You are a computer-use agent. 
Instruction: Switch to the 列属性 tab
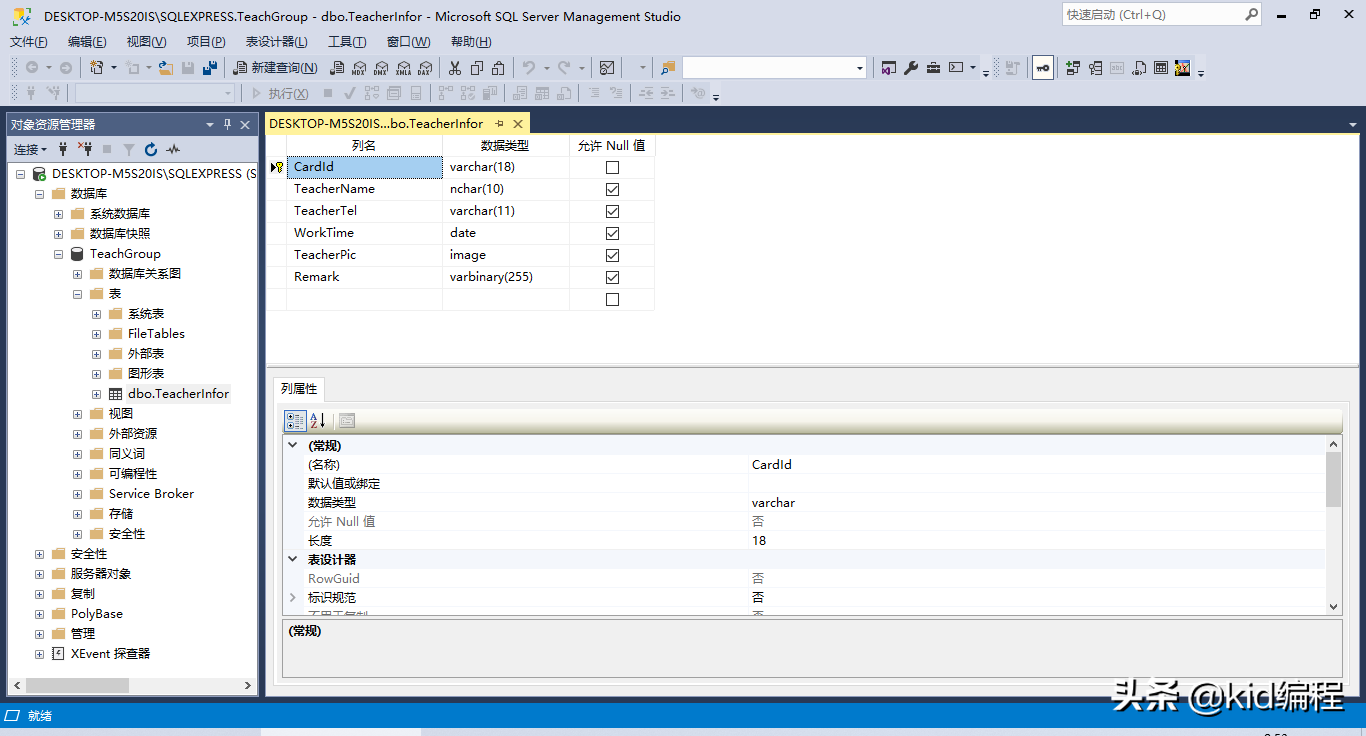point(299,389)
